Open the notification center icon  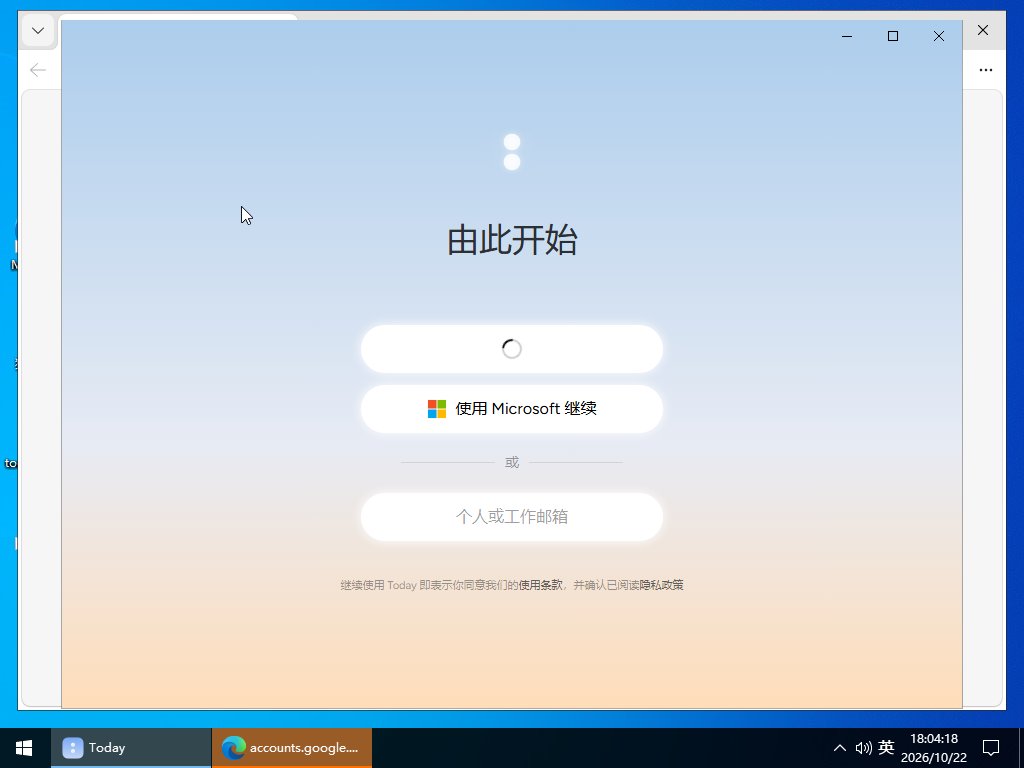[x=991, y=748]
